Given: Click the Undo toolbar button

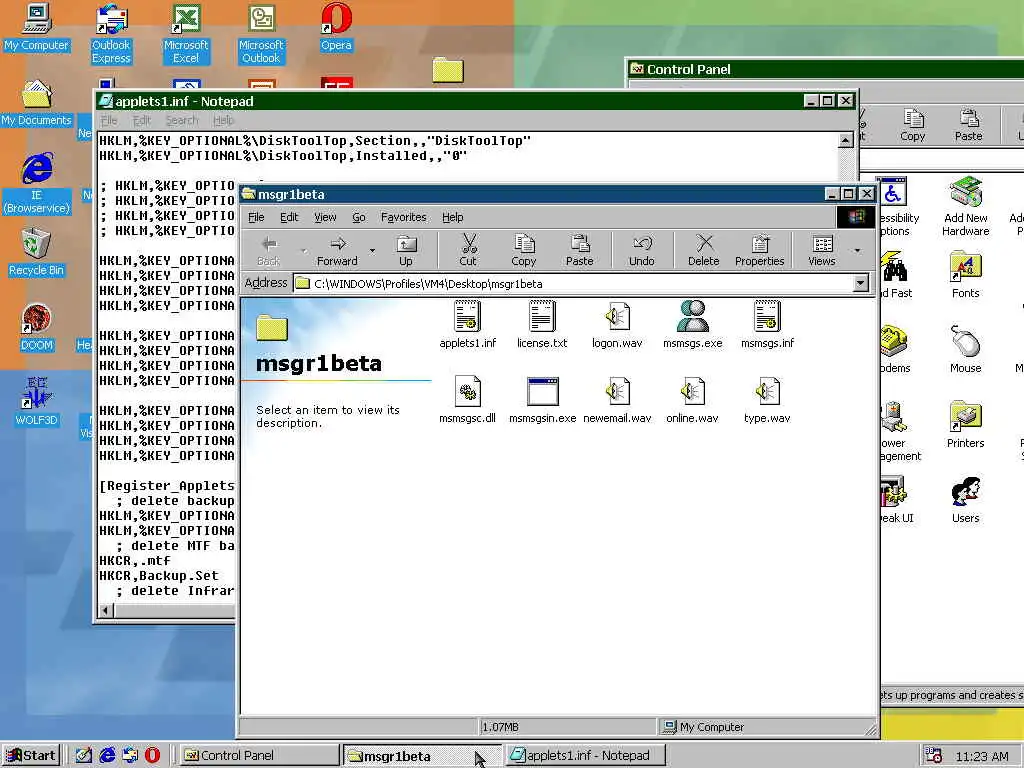Looking at the screenshot, I should (641, 251).
